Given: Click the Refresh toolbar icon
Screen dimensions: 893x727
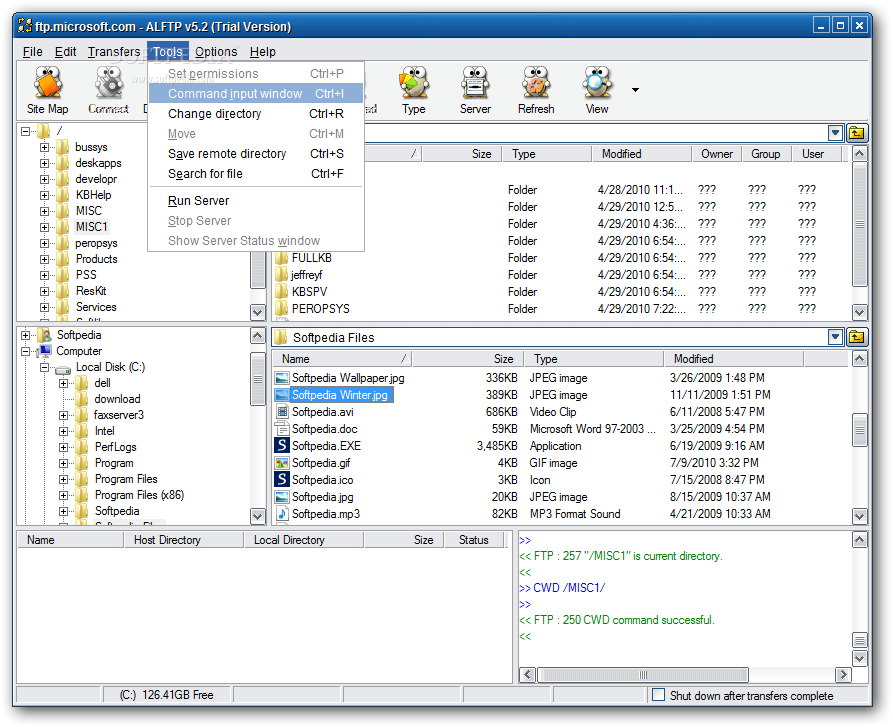Looking at the screenshot, I should tap(536, 91).
